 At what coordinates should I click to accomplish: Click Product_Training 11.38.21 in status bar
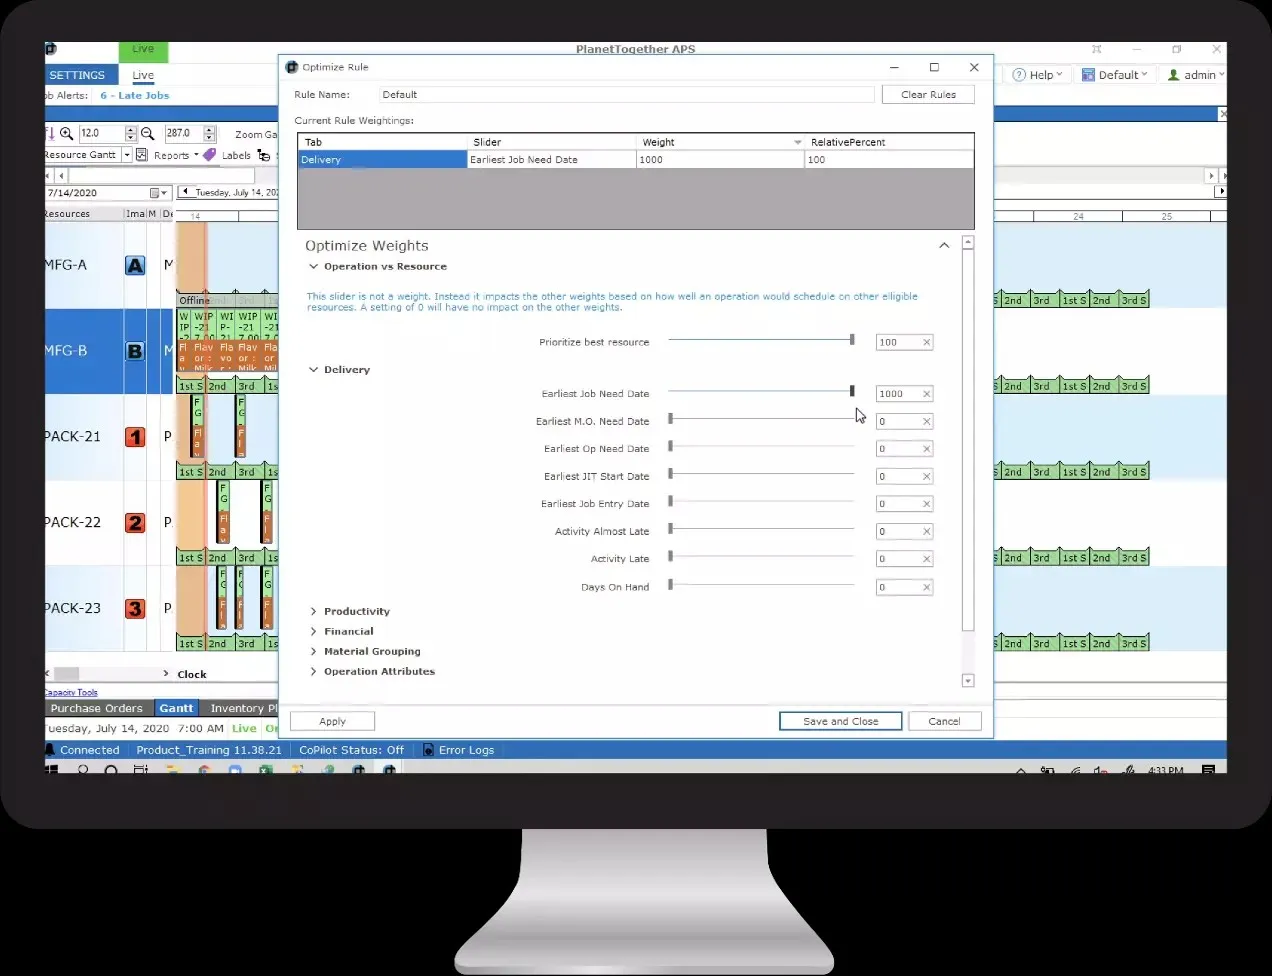(209, 750)
